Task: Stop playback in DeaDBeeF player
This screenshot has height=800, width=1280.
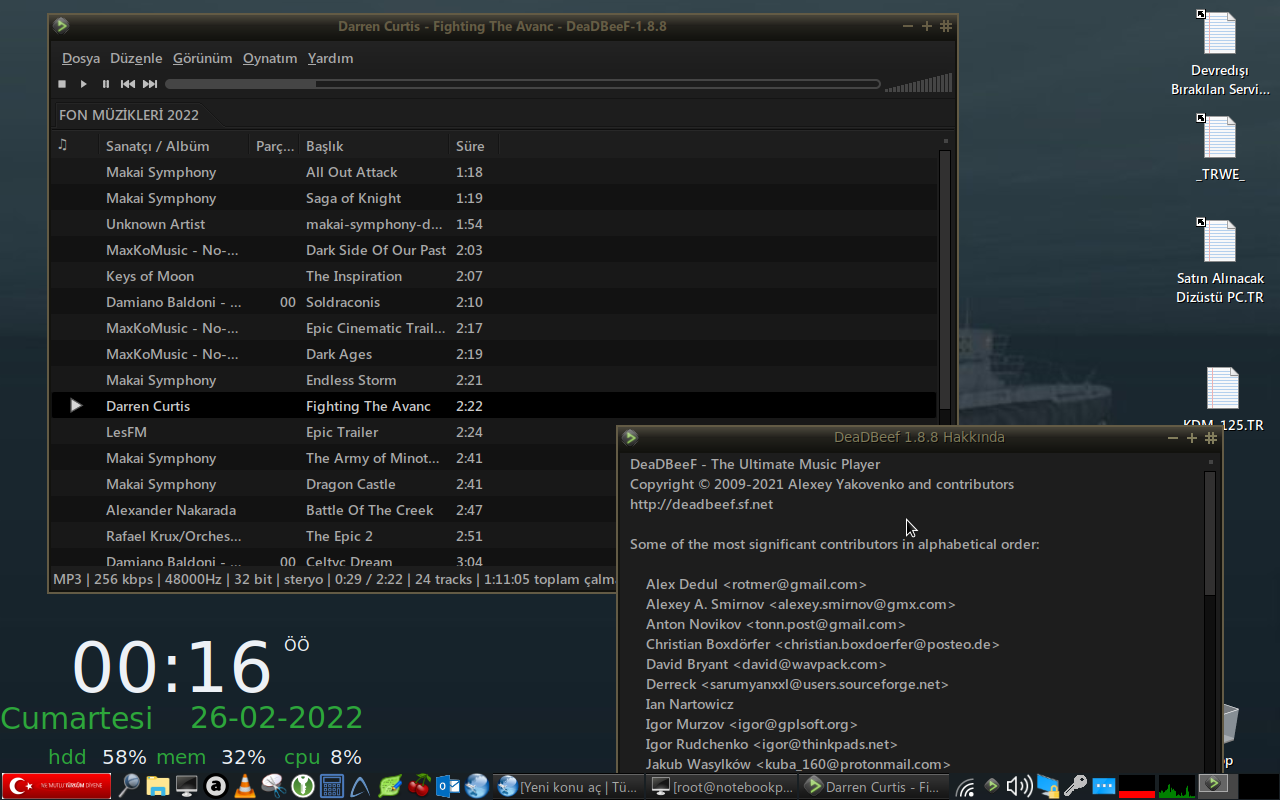Action: pyautogui.click(x=62, y=85)
